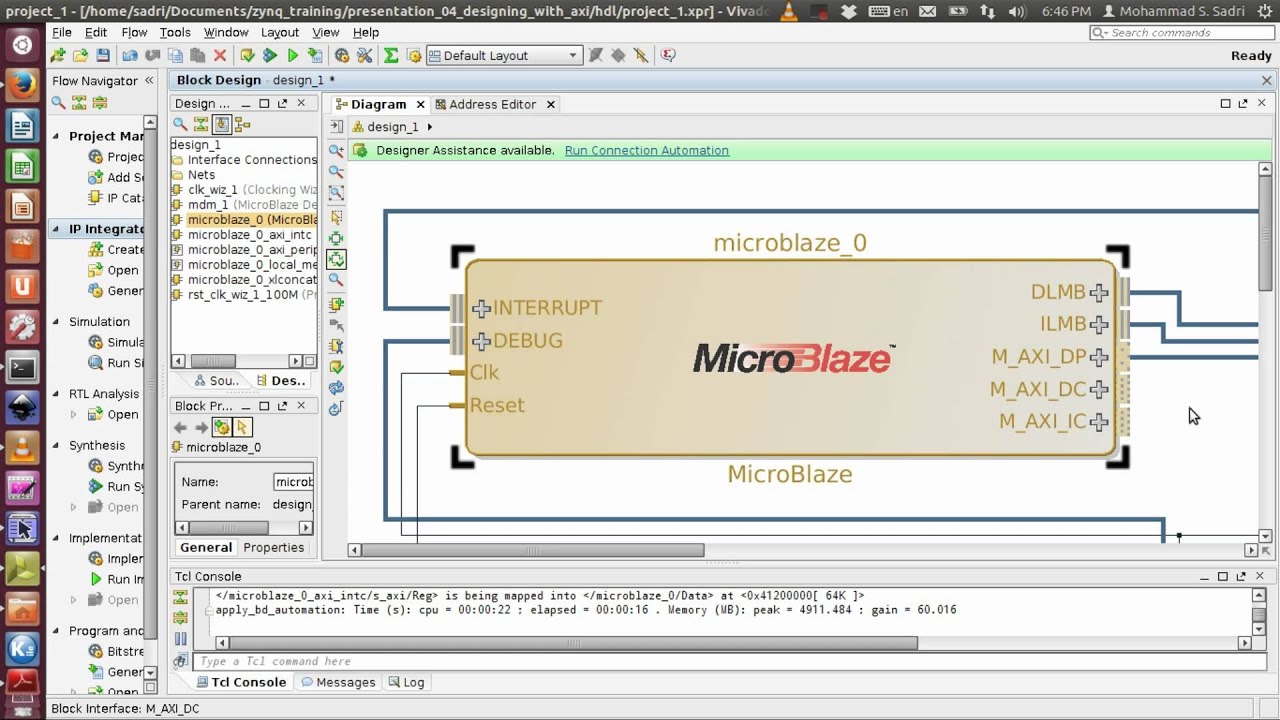Open Terminal from the Ubuntu launcher
1280x720 pixels.
22,368
